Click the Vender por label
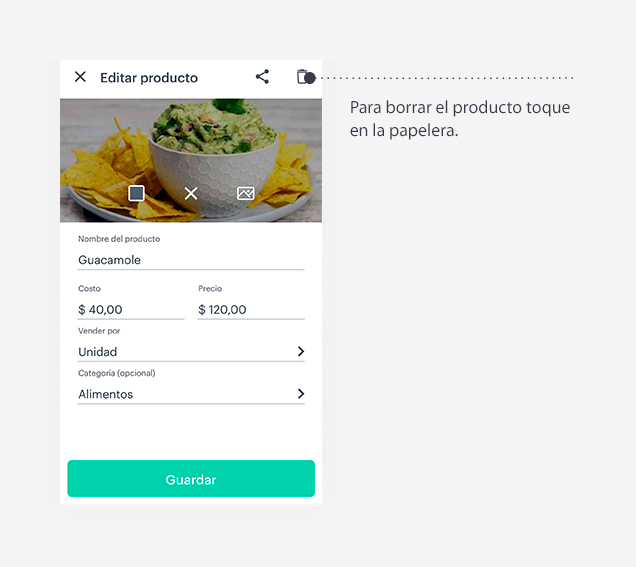The image size is (636, 567). point(99,331)
